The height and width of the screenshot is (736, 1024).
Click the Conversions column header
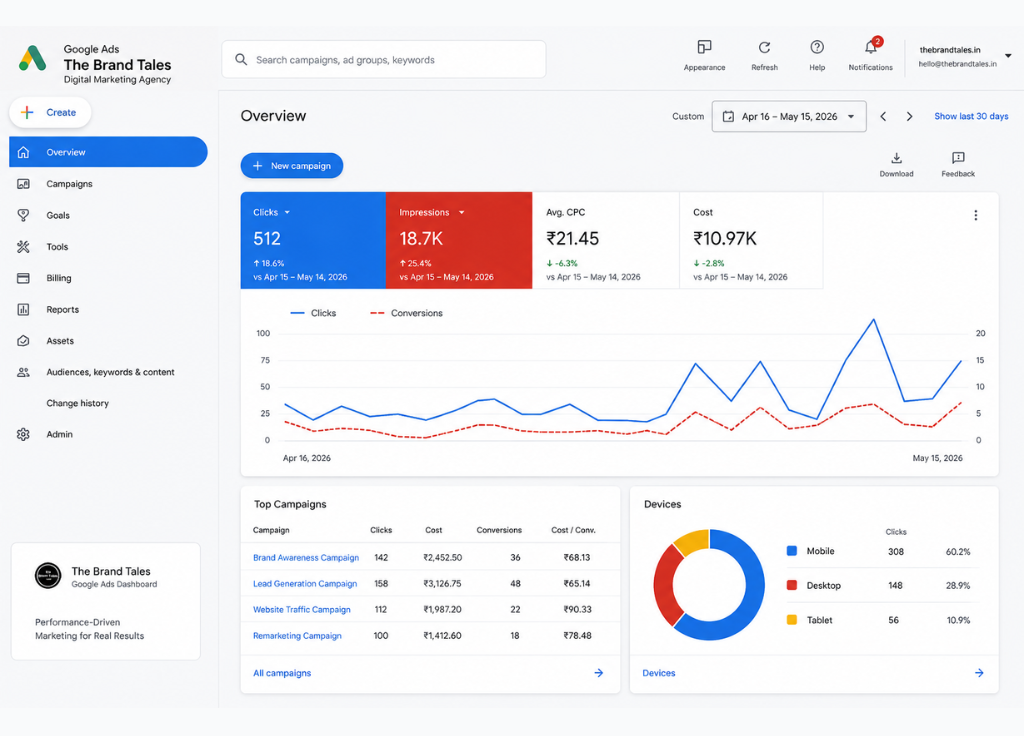tap(499, 530)
